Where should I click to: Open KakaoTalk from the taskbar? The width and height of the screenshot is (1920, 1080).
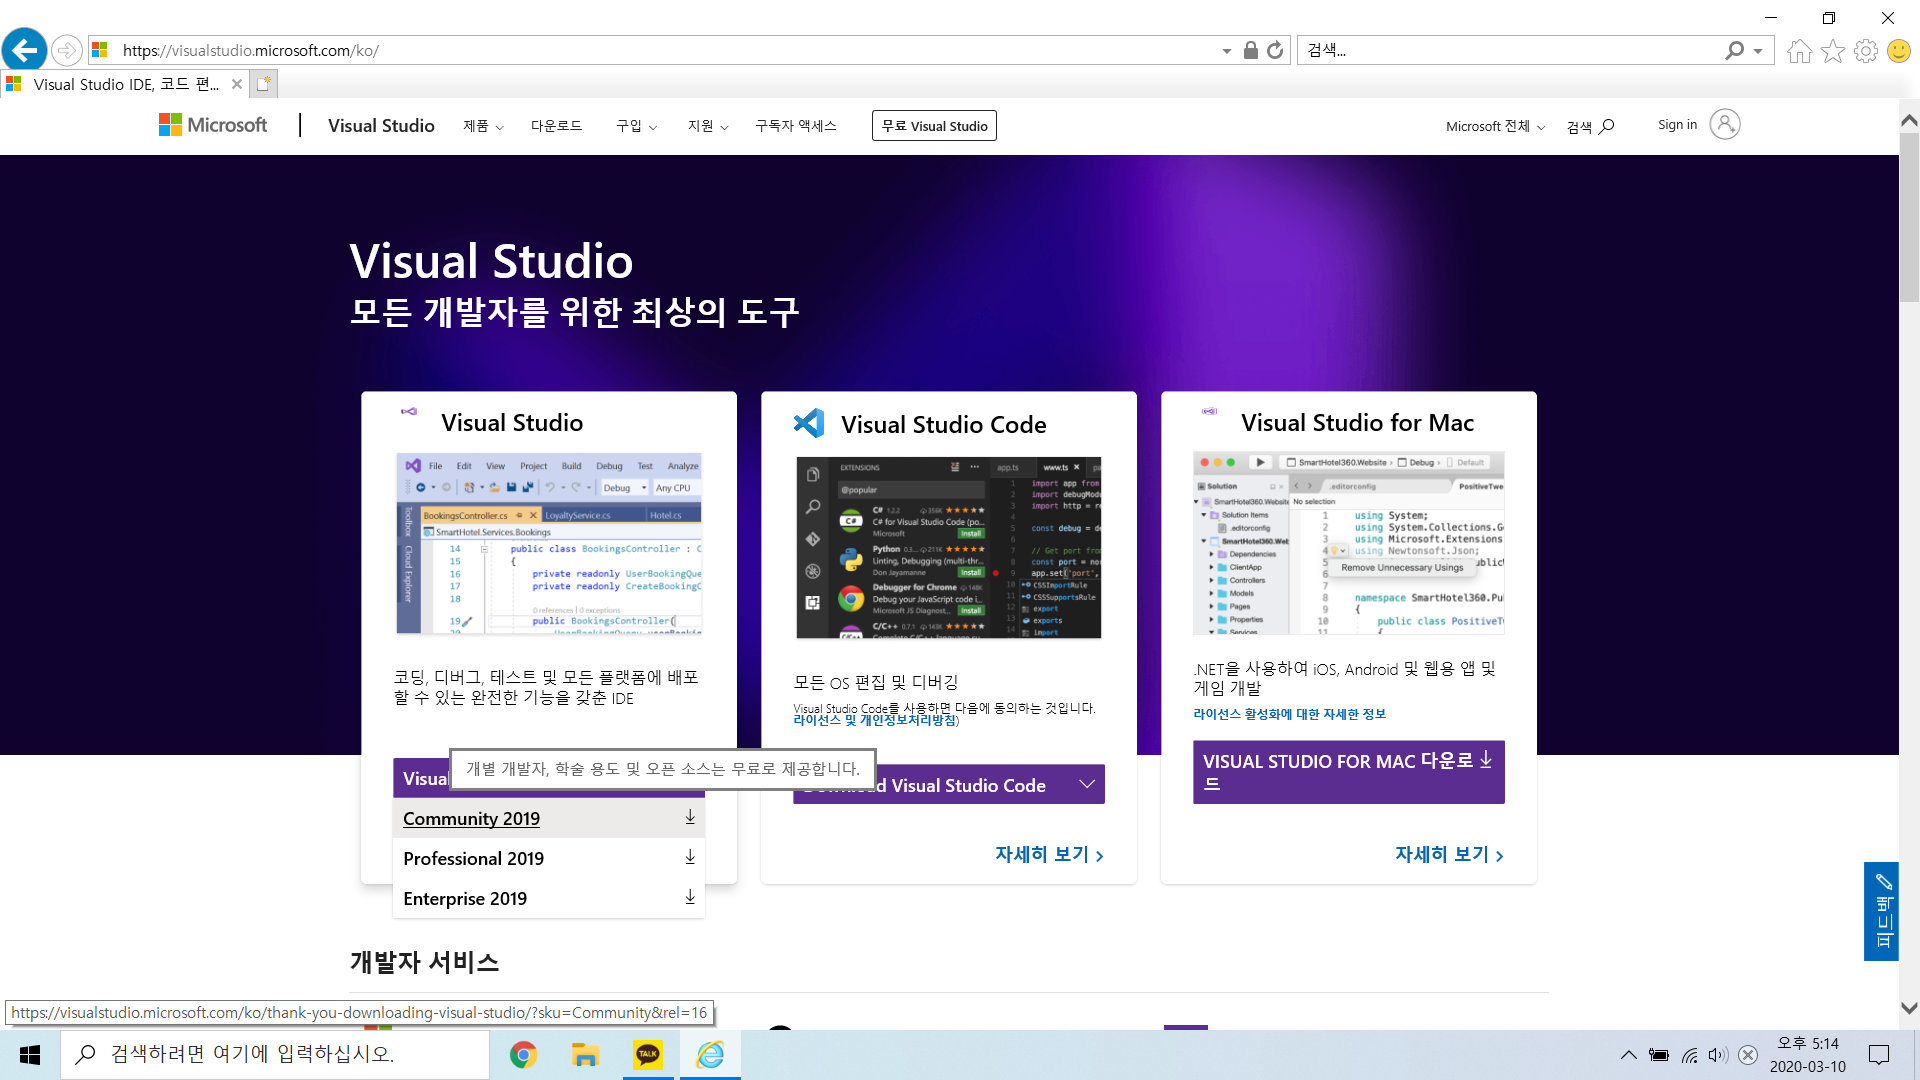[648, 1055]
